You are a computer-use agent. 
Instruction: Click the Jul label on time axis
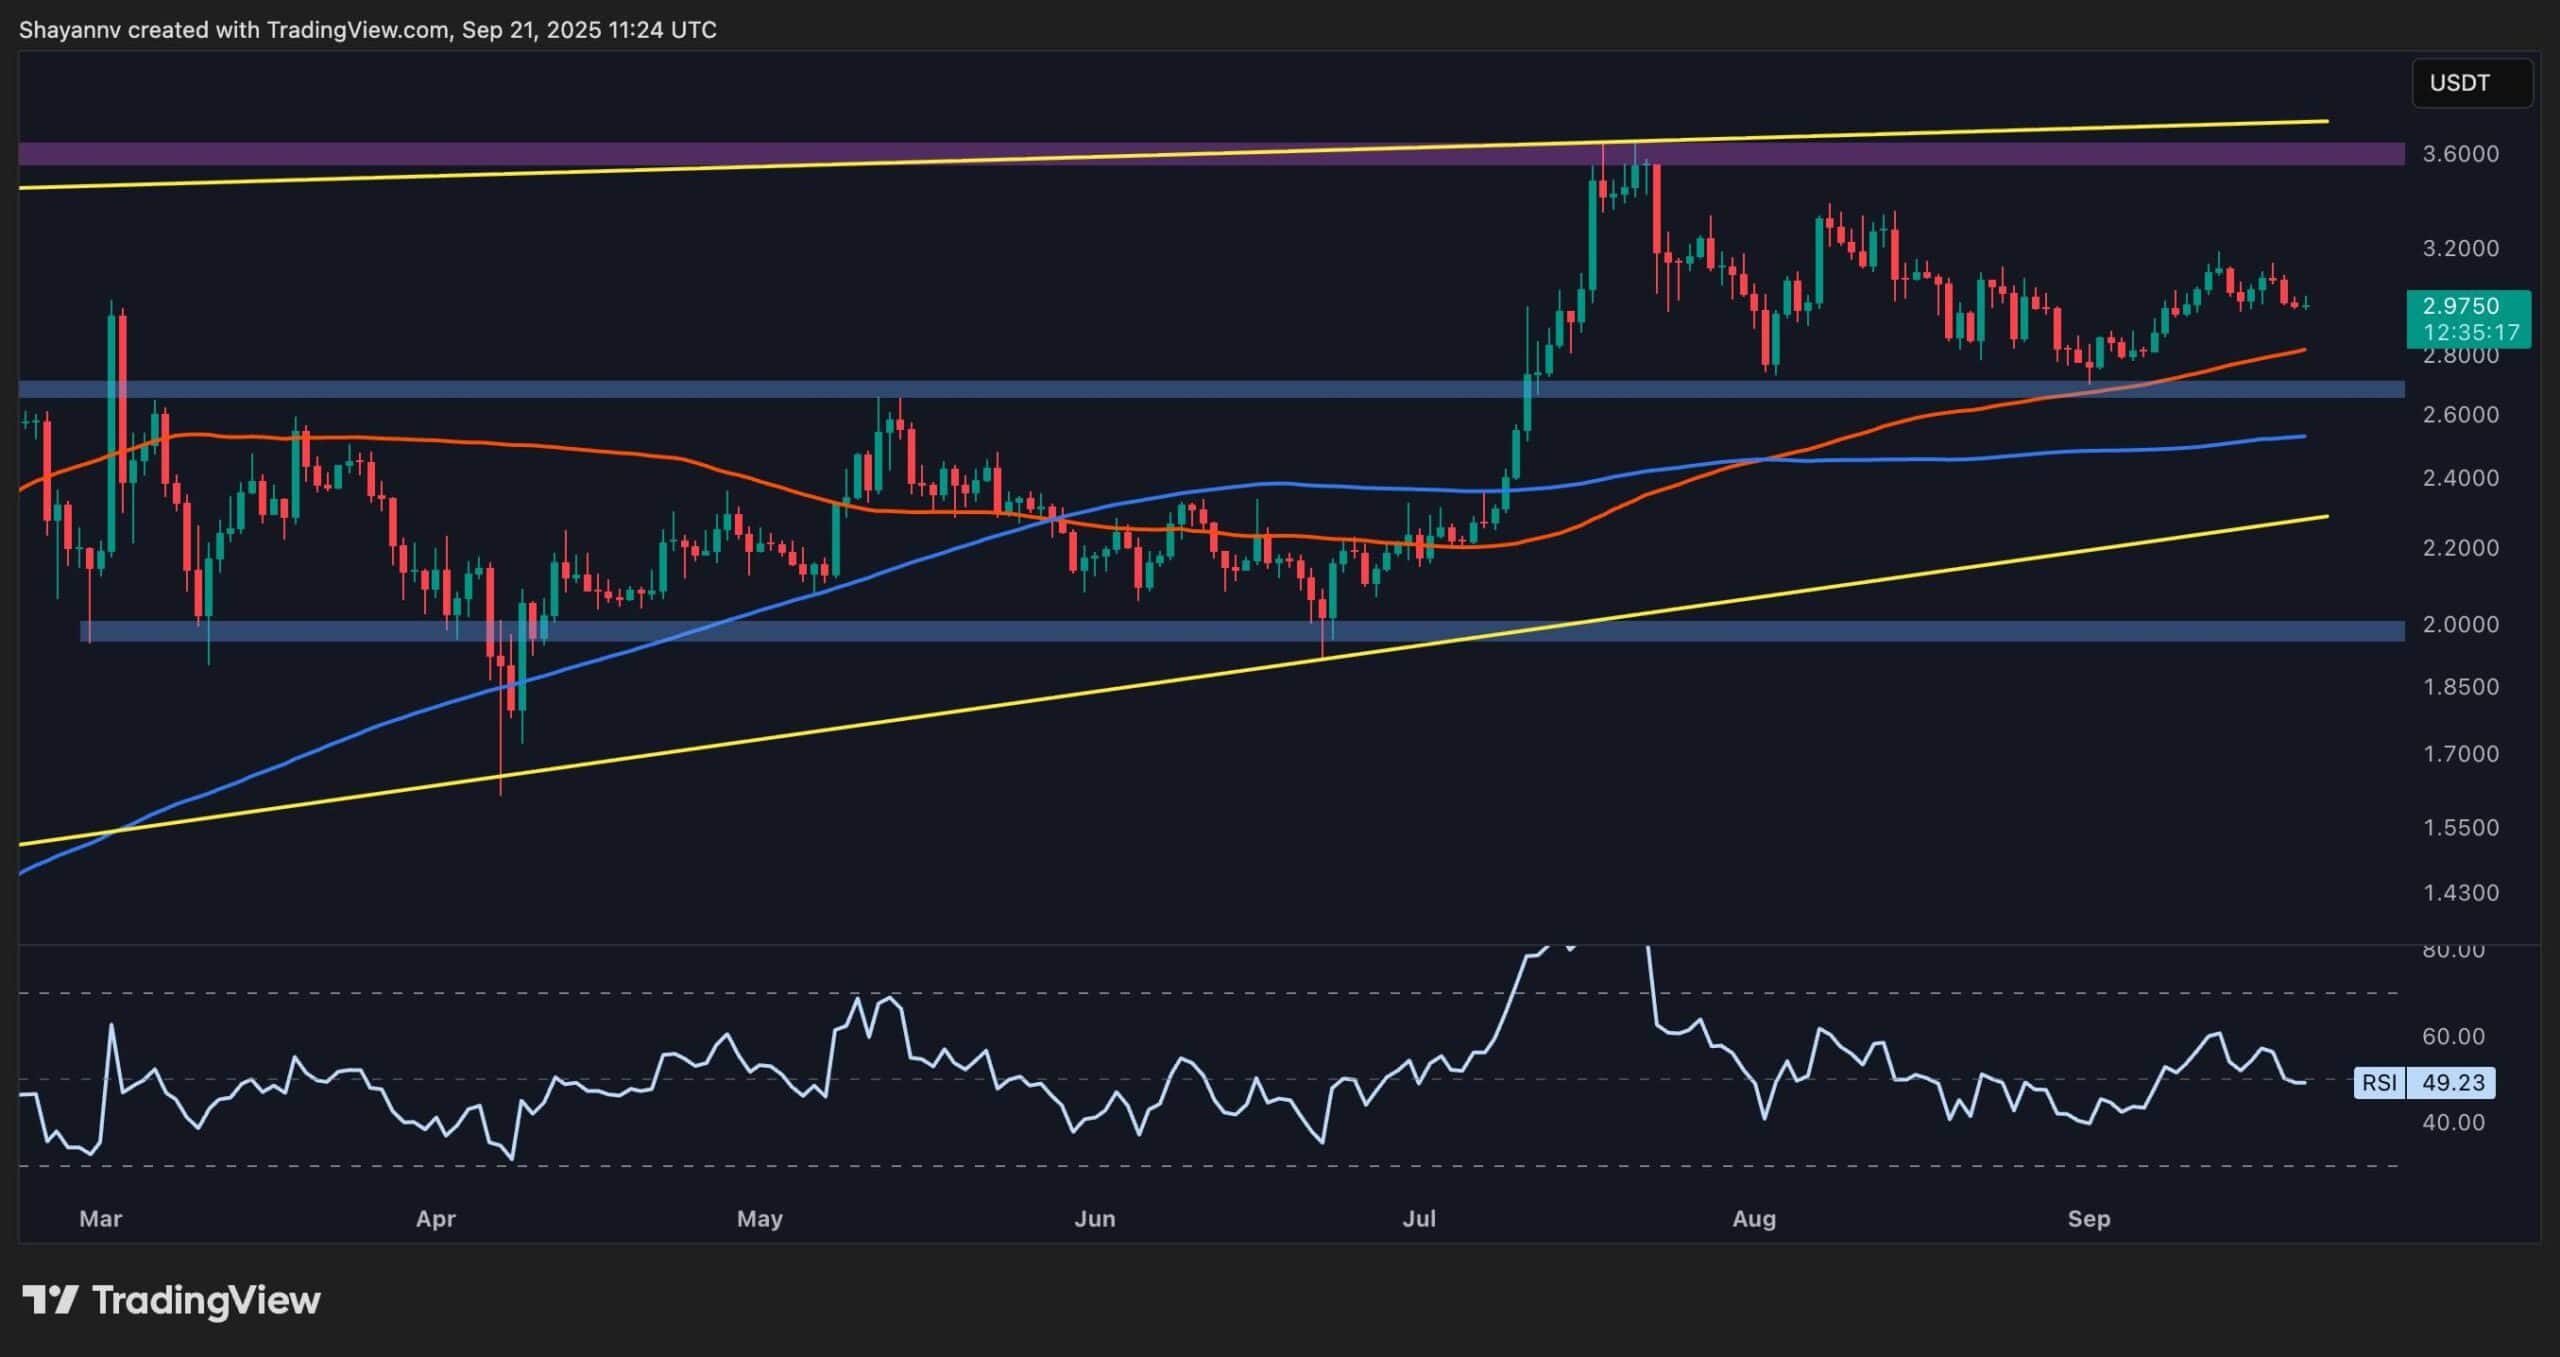[x=1418, y=1218]
